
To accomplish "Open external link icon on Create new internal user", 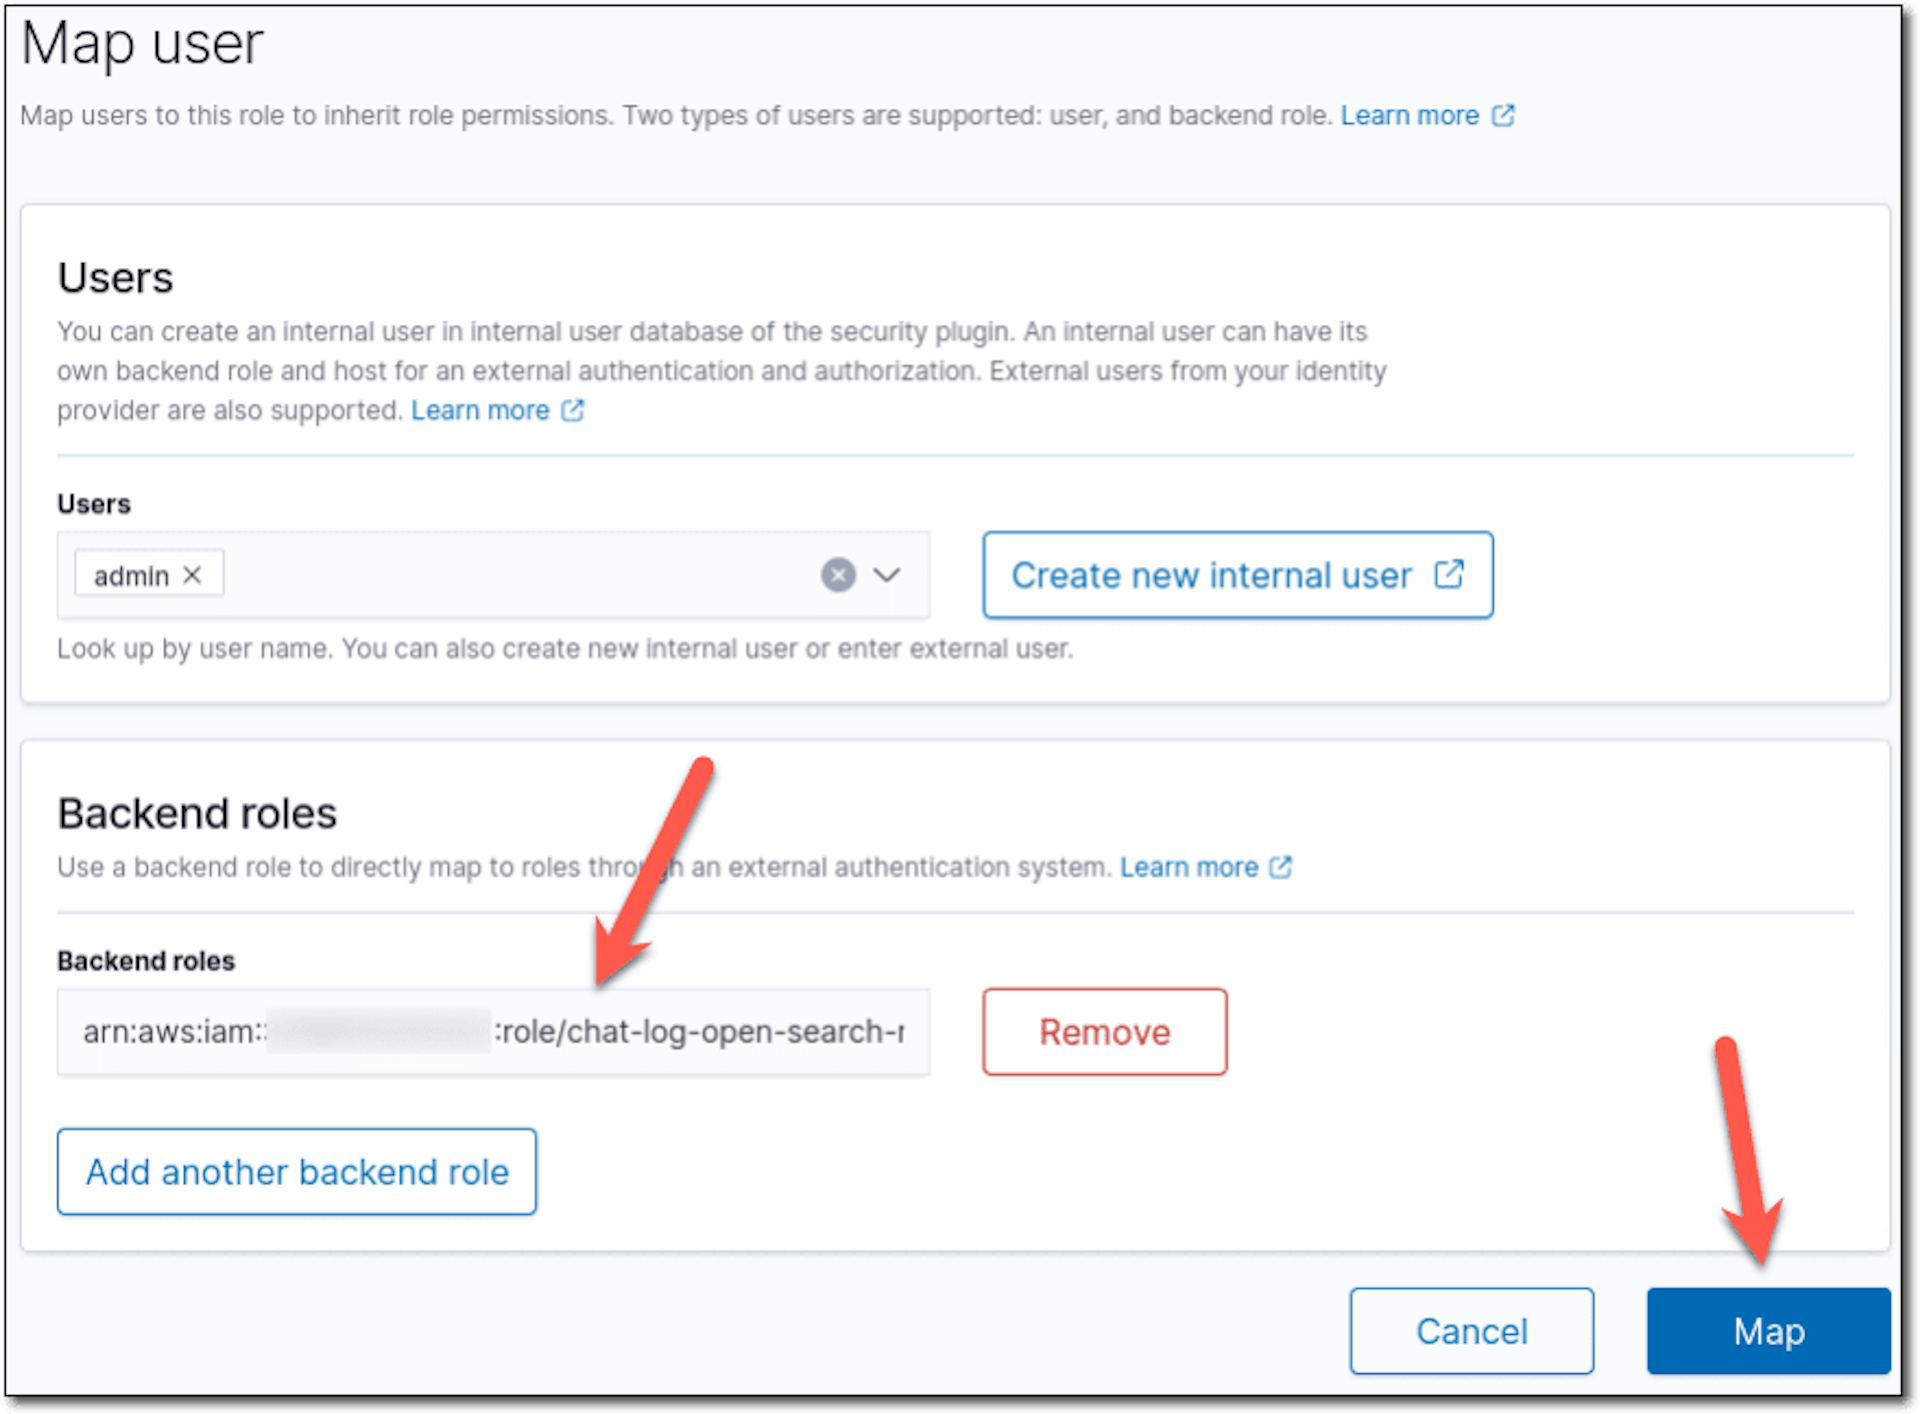I will click(1449, 574).
